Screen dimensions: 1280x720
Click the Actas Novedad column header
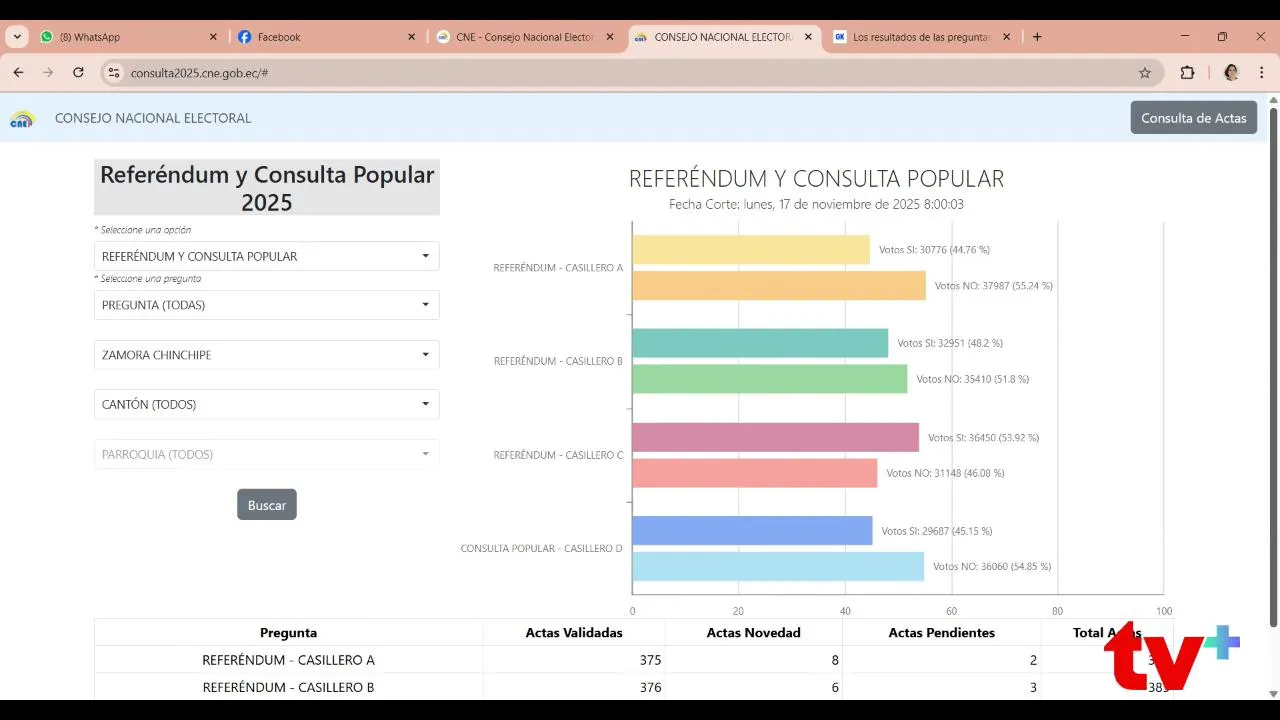coord(753,632)
